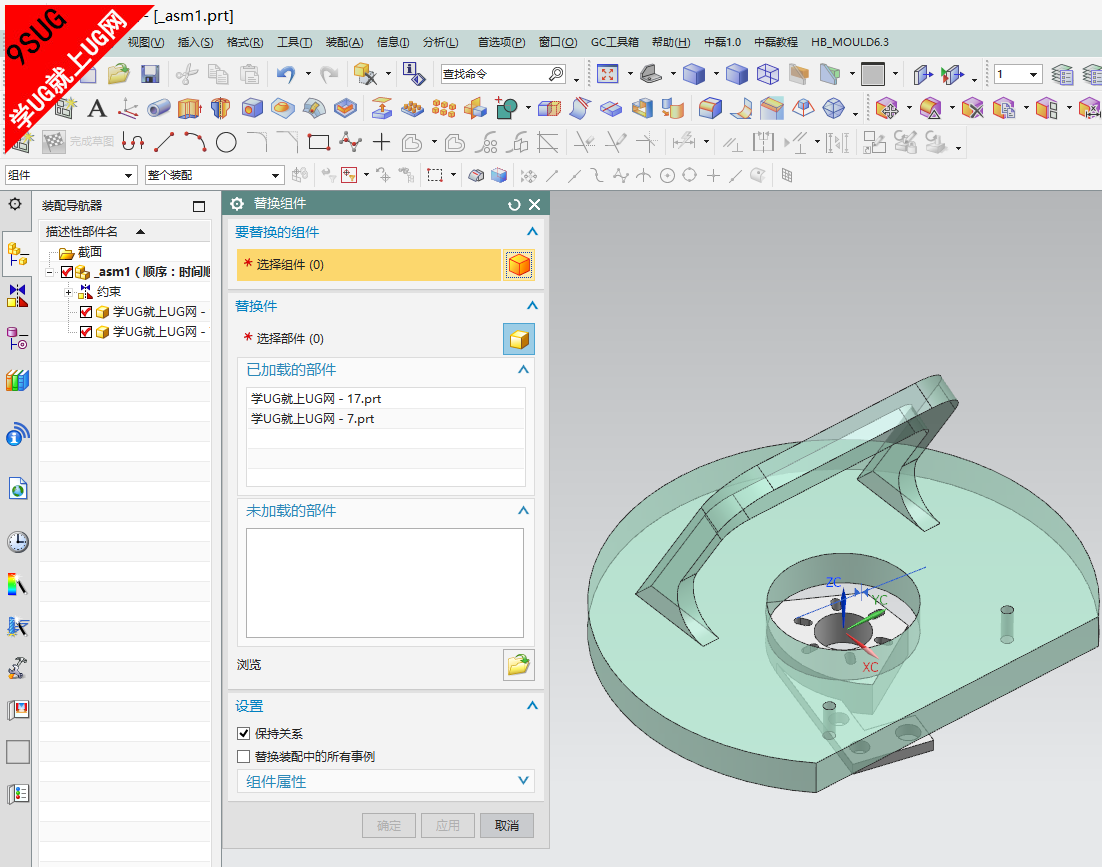
Task: Collapse the 已加载的部件 section
Action: point(523,369)
